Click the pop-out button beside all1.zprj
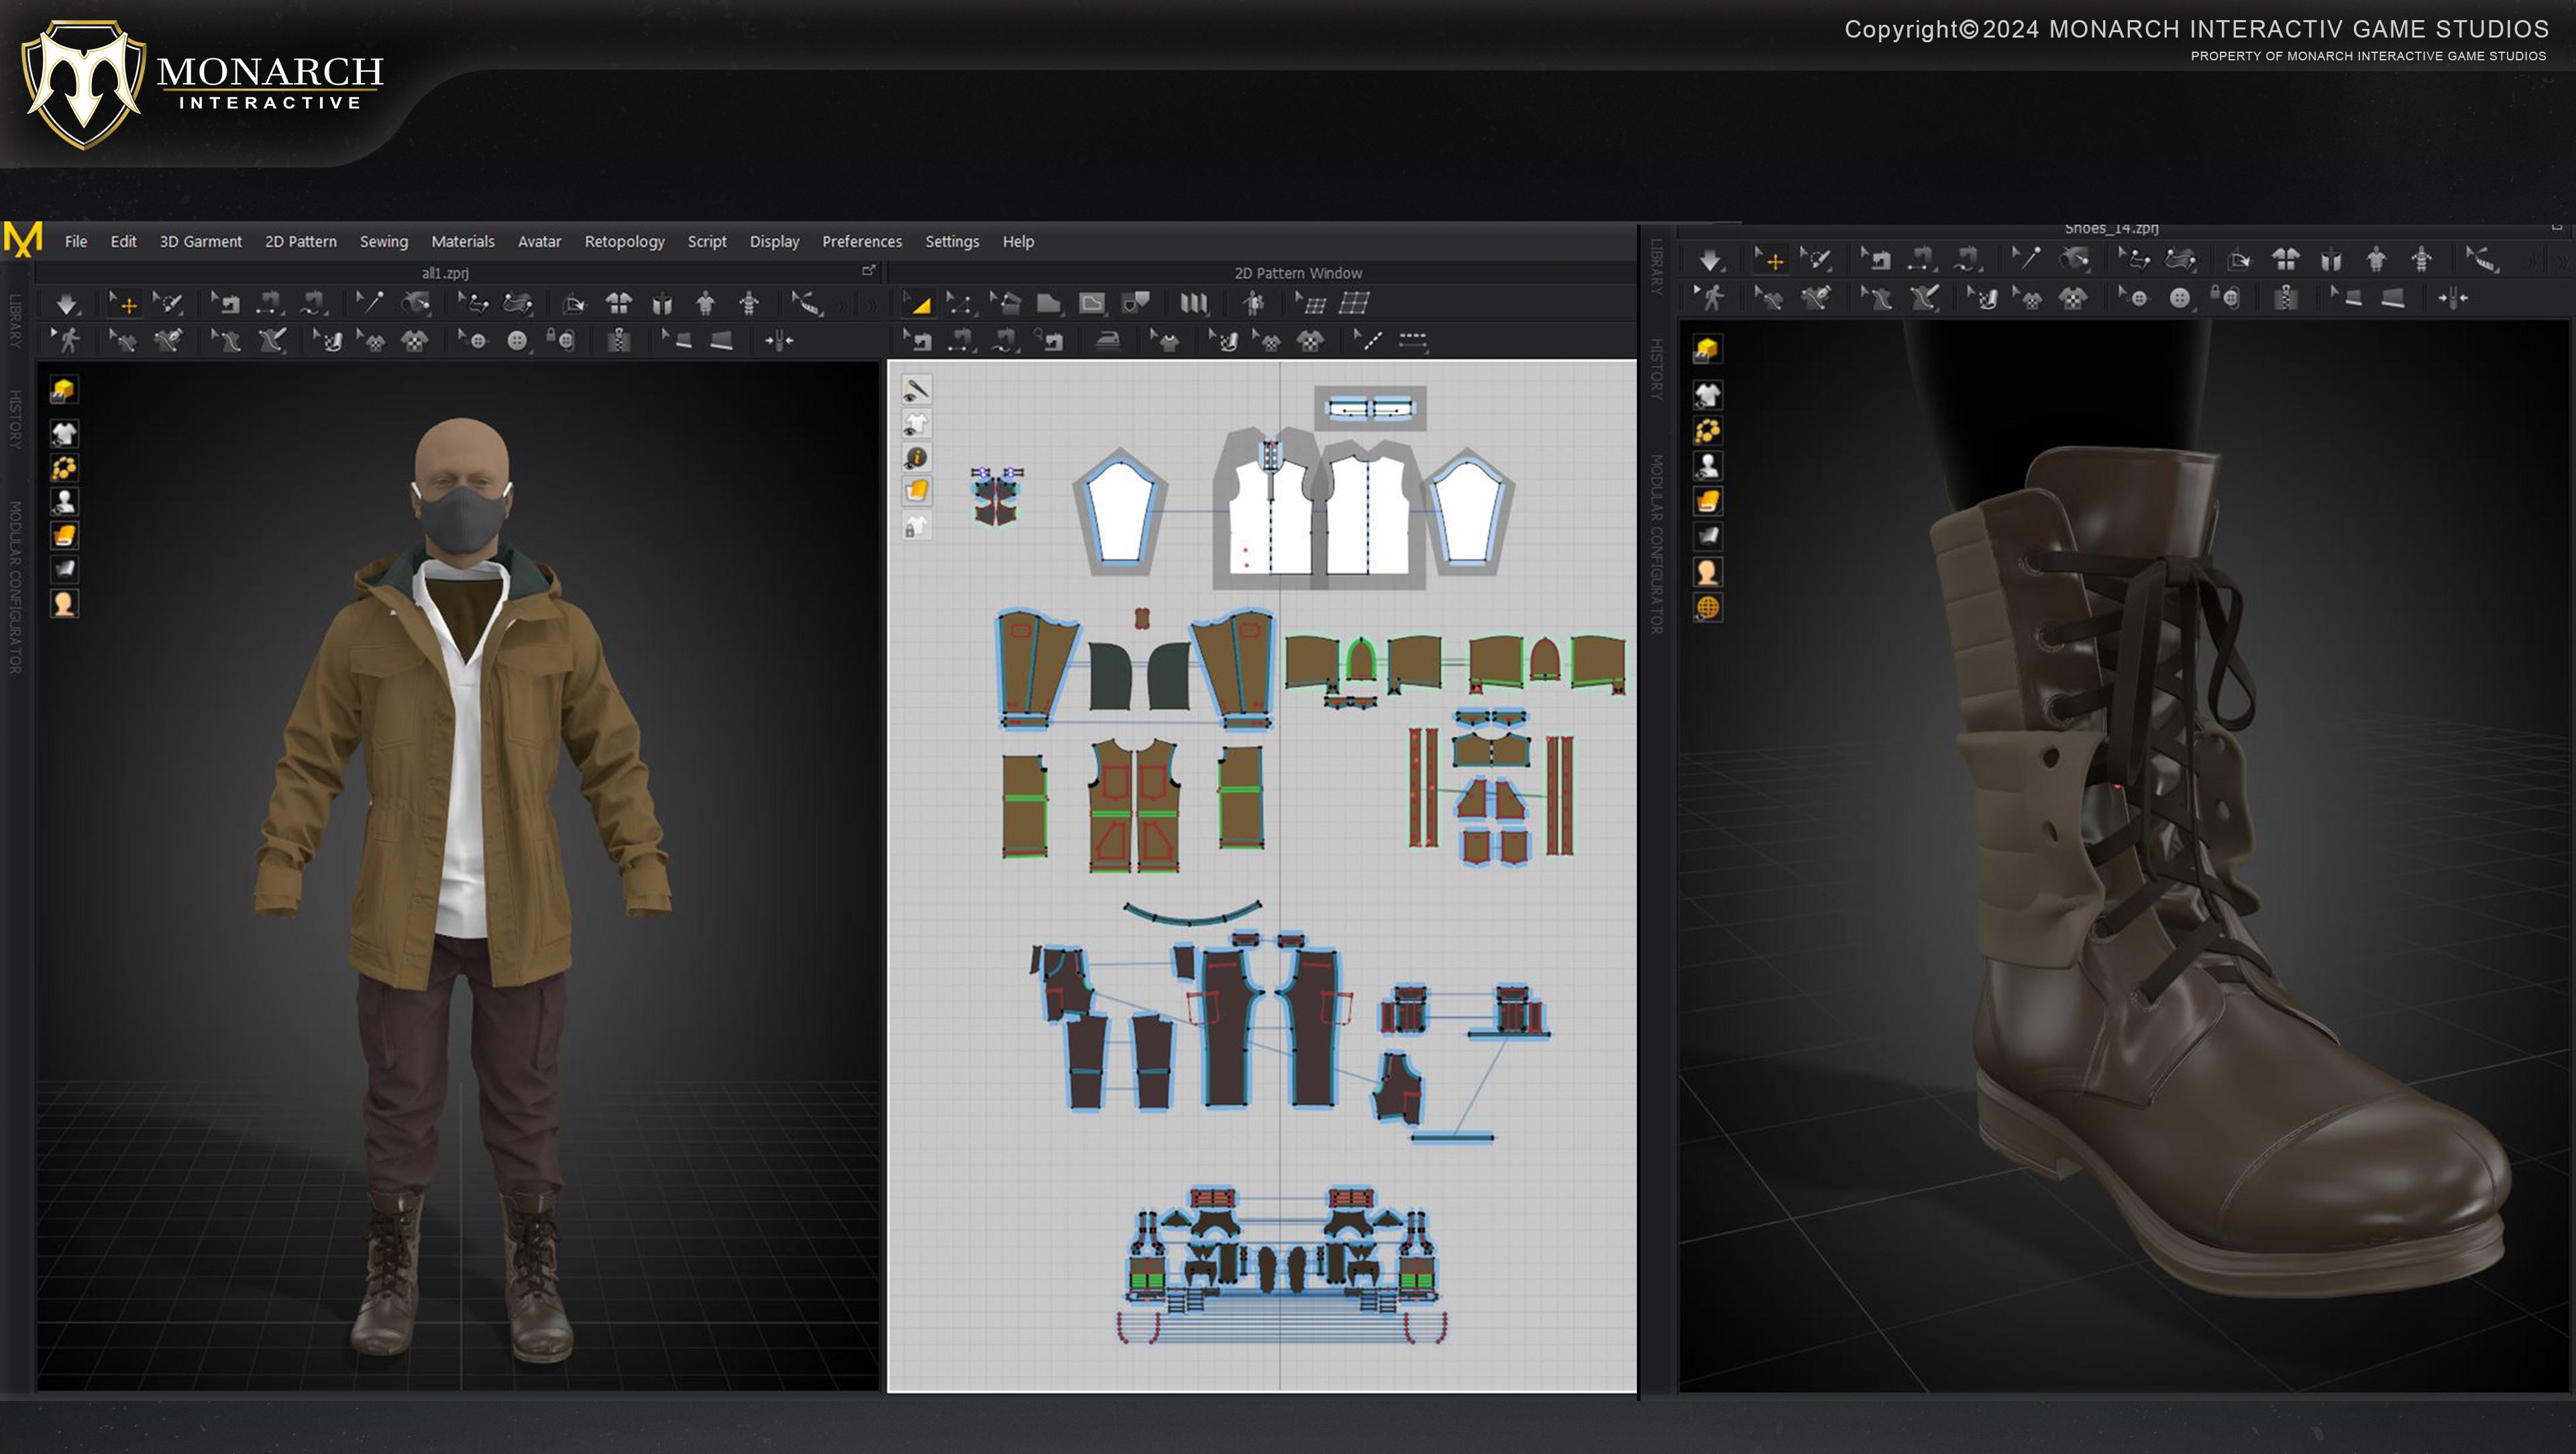The image size is (2576, 1454). [868, 270]
